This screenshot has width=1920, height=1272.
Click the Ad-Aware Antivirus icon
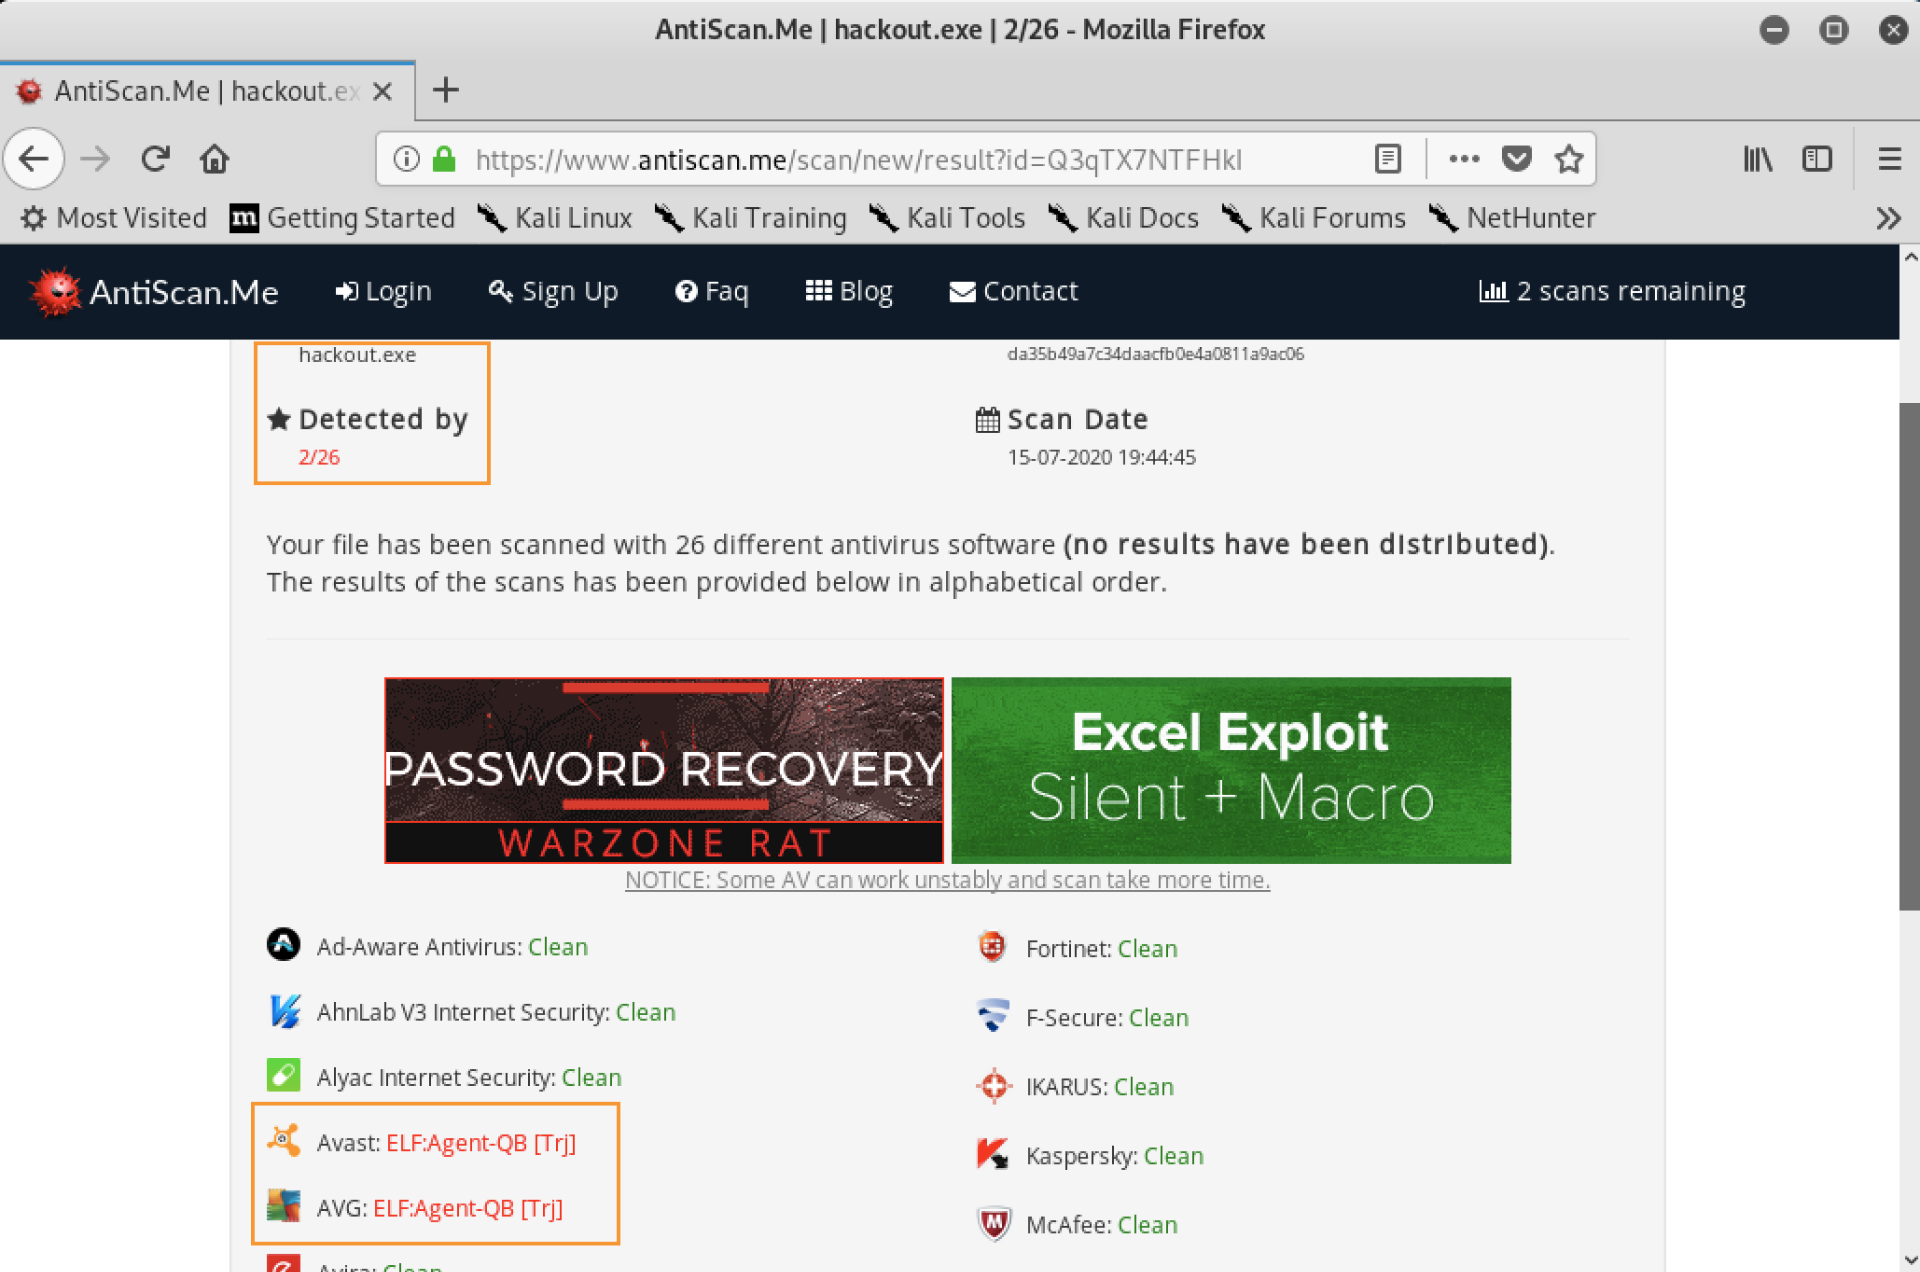click(284, 945)
